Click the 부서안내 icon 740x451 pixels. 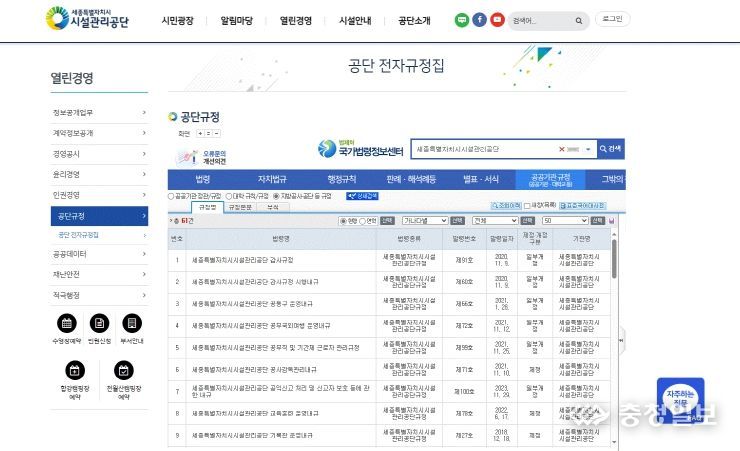(x=132, y=323)
